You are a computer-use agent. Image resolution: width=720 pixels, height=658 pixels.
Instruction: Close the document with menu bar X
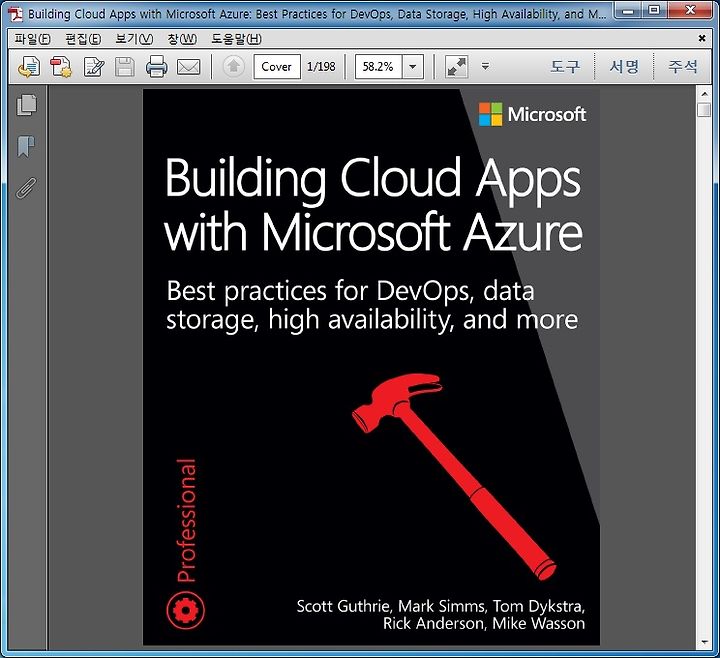coord(702,39)
